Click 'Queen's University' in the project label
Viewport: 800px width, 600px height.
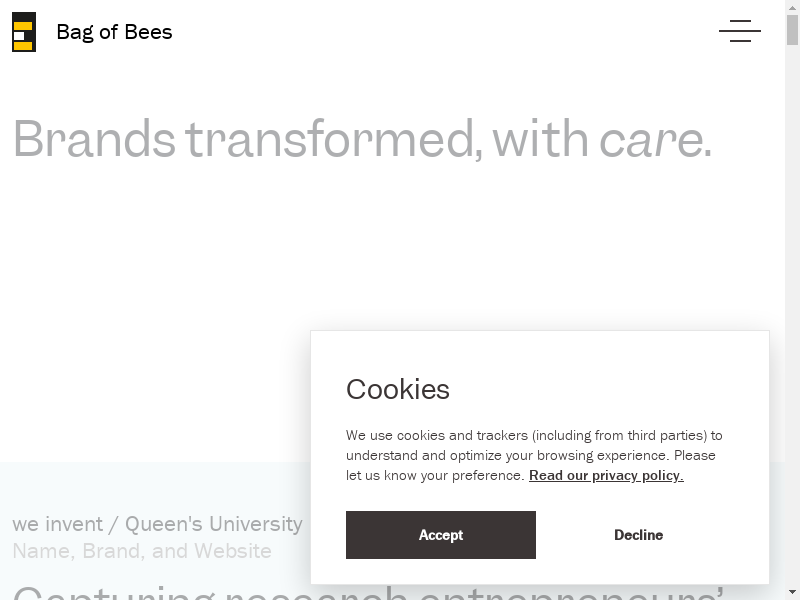click(x=213, y=524)
